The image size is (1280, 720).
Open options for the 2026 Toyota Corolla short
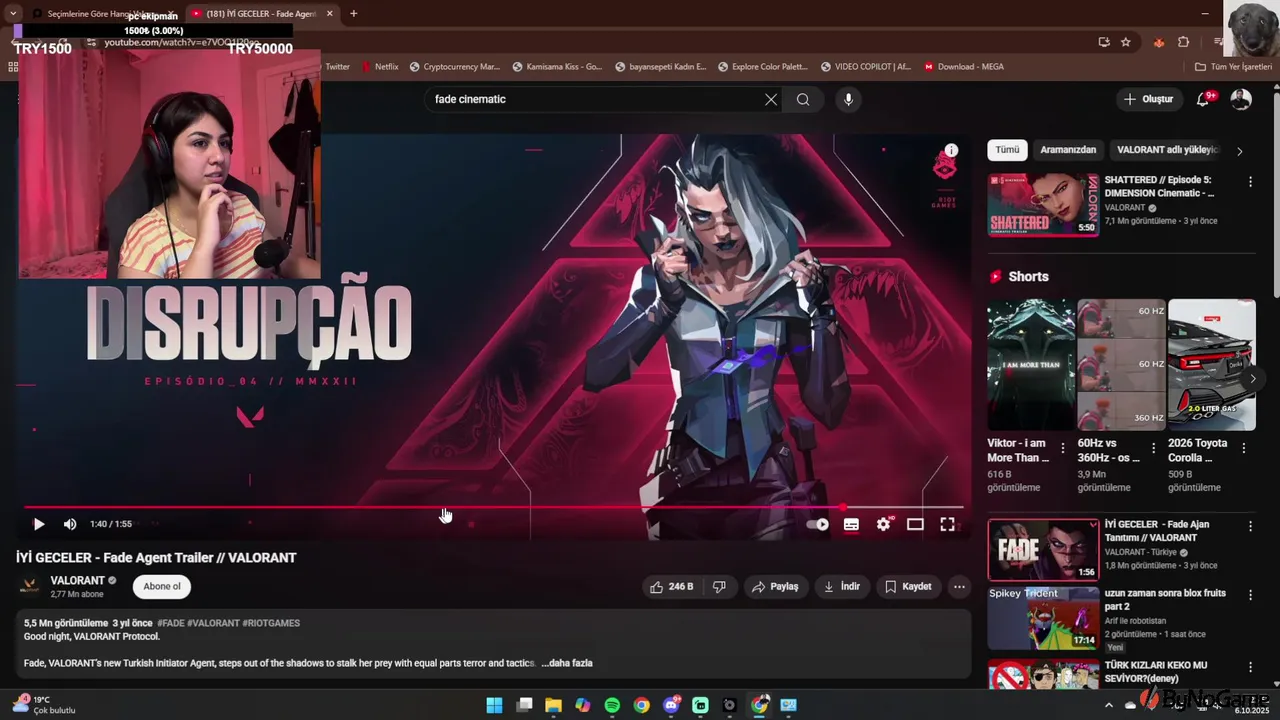pos(1243,449)
